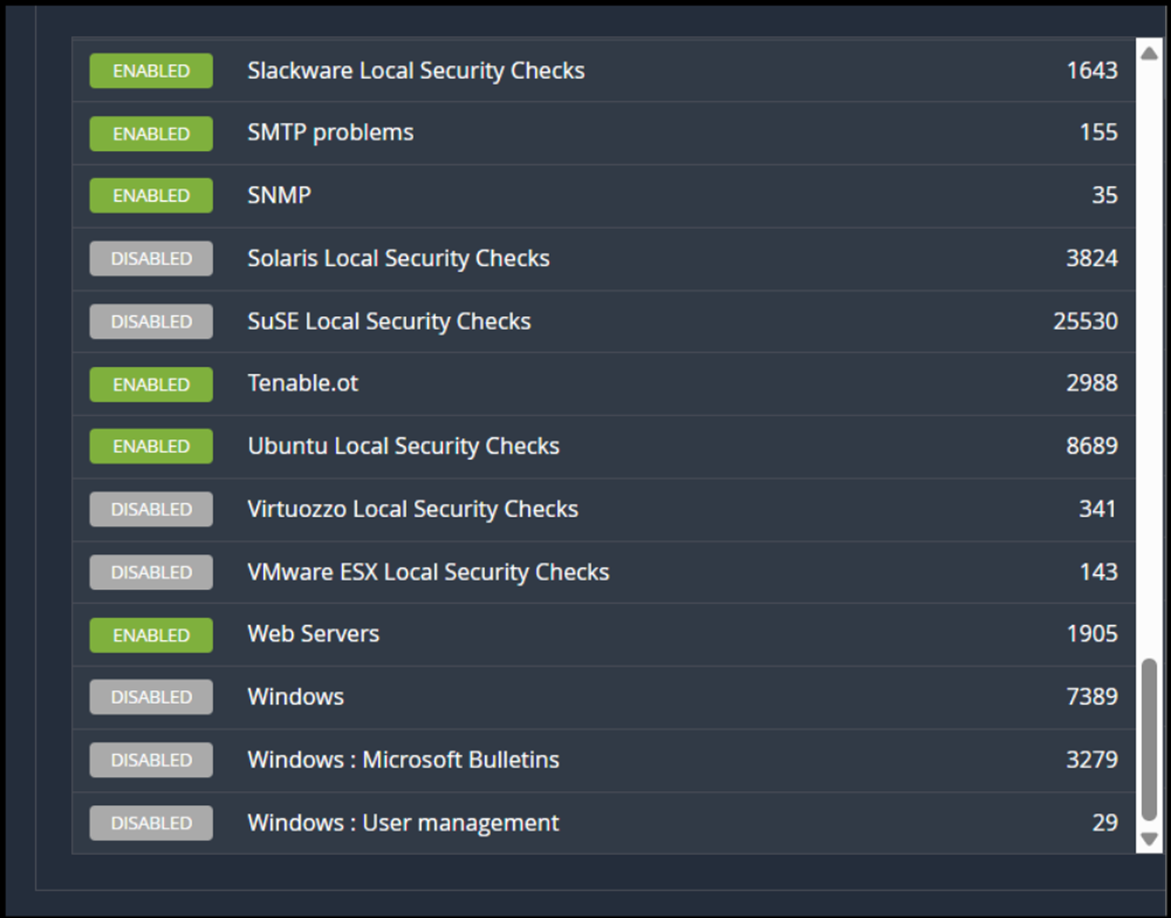The height and width of the screenshot is (918, 1171).
Task: Enable the Windows plugin family
Action: [151, 696]
